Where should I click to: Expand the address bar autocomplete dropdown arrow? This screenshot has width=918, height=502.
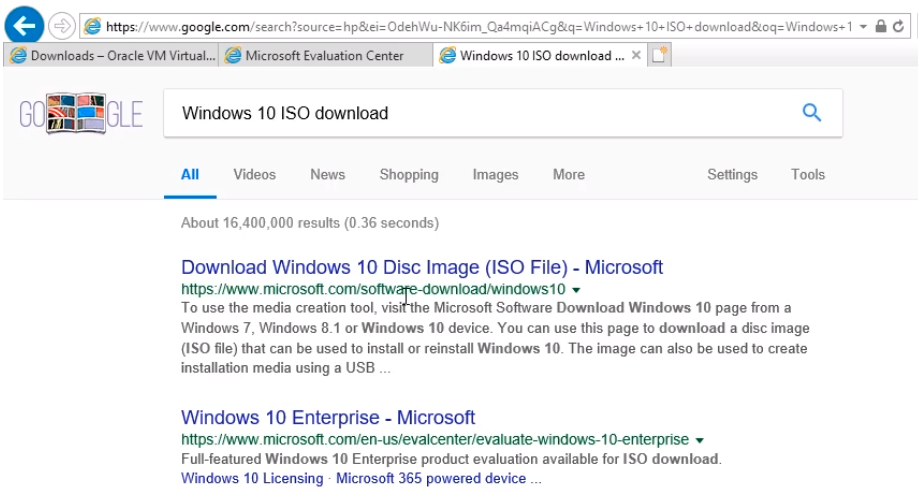863,26
